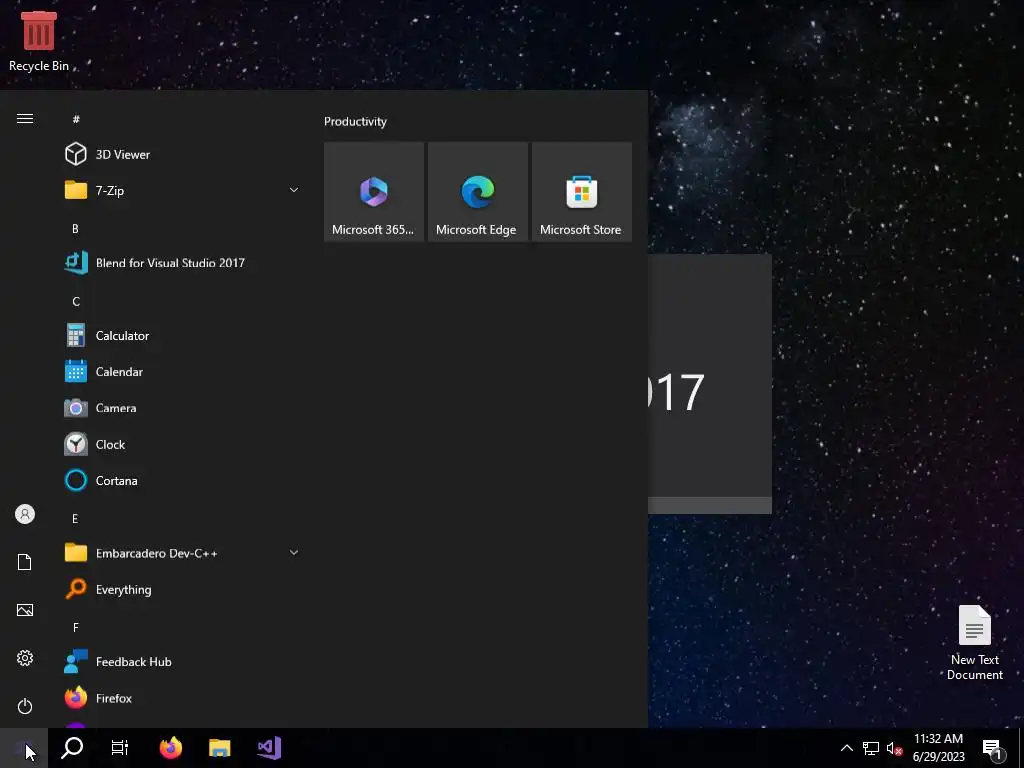Open the Action Center notifications icon
The image size is (1024, 768).
[x=992, y=749]
